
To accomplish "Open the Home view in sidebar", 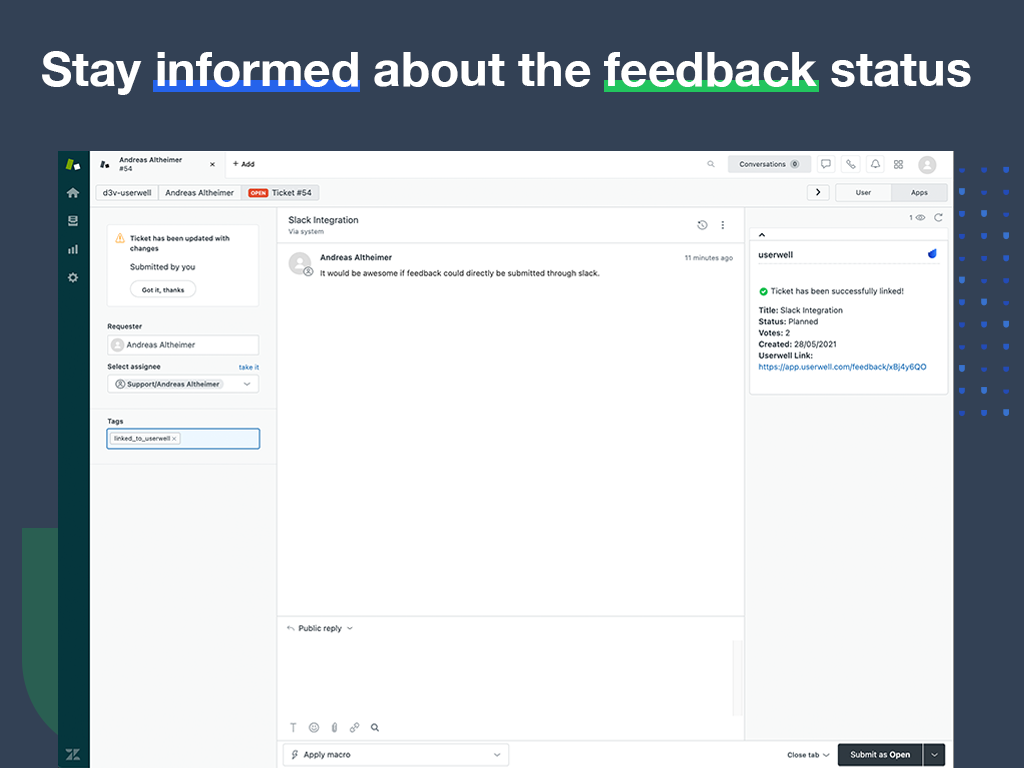I will [73, 193].
